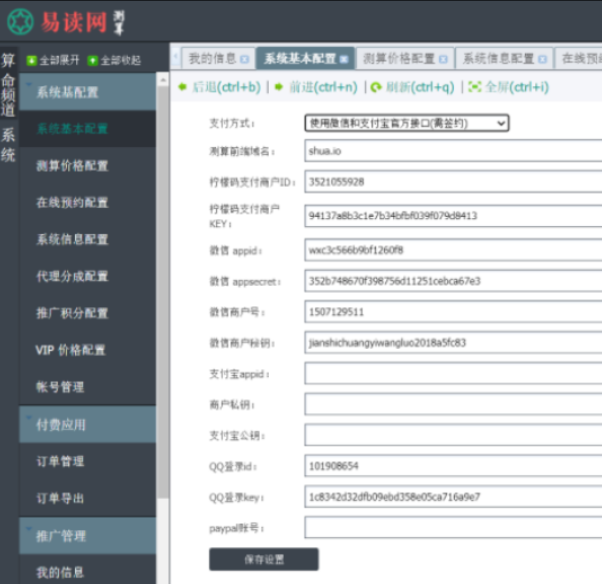Open 订单管理 in the sidebar
The height and width of the screenshot is (584, 602).
pyautogui.click(x=60, y=461)
